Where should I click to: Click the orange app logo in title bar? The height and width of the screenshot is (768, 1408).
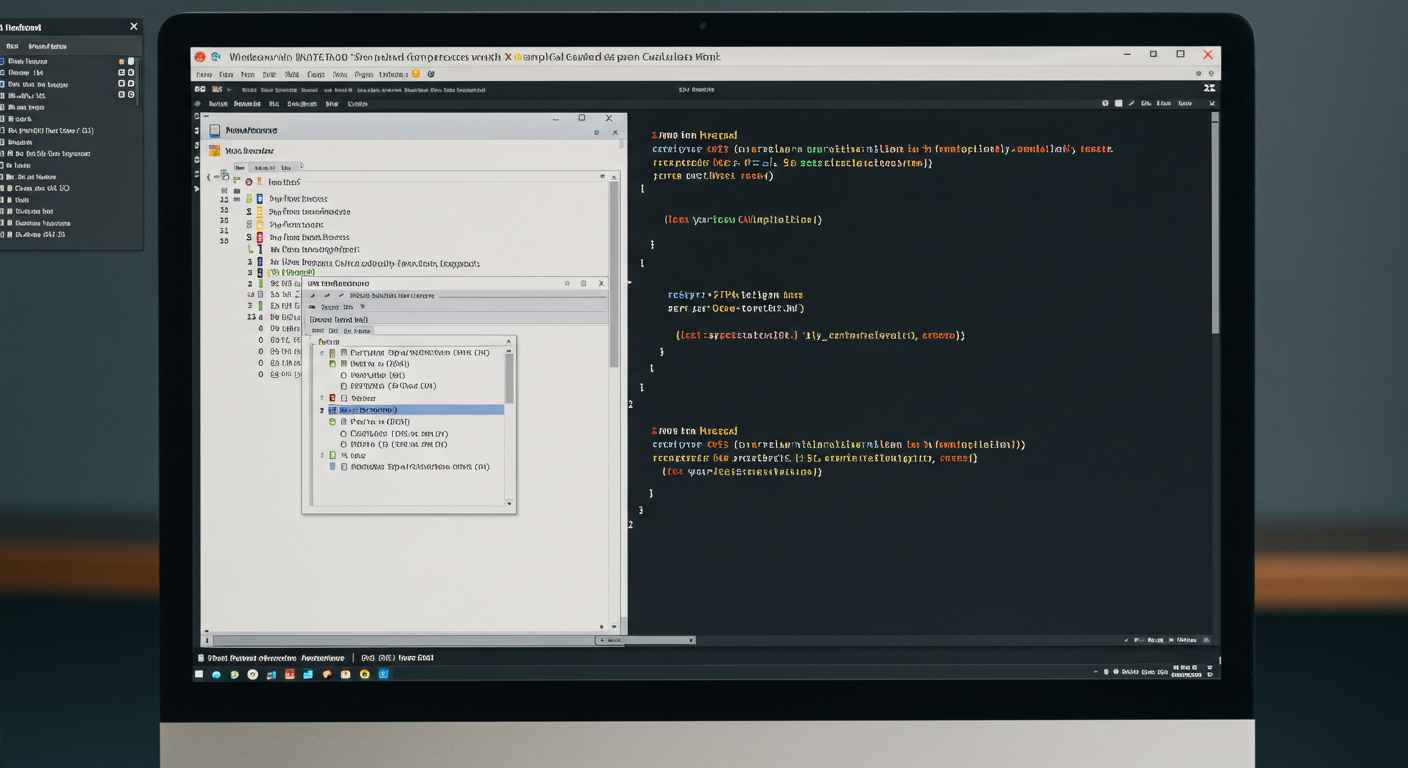coord(200,57)
